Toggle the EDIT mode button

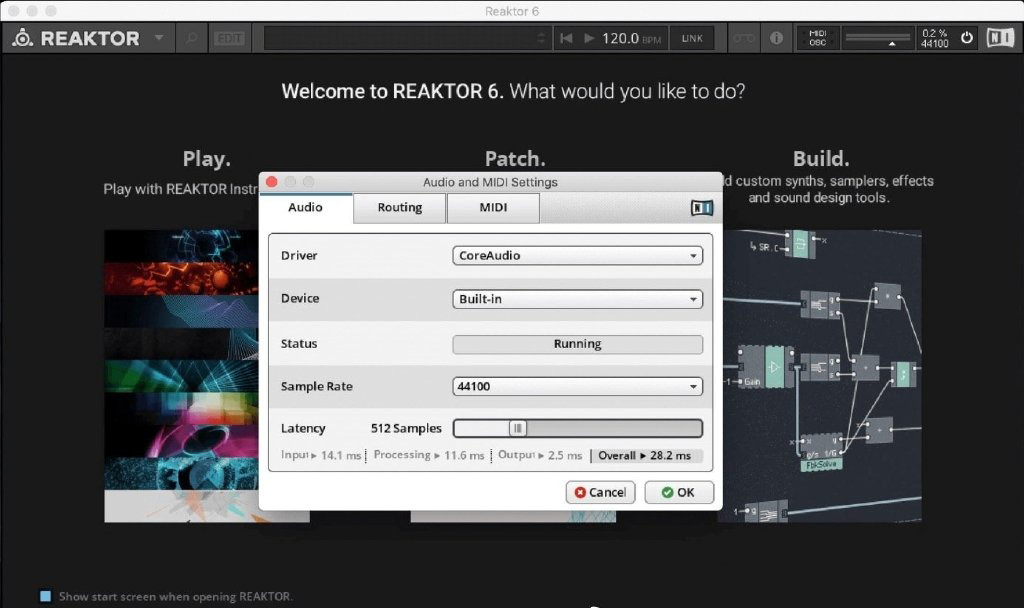[x=229, y=38]
